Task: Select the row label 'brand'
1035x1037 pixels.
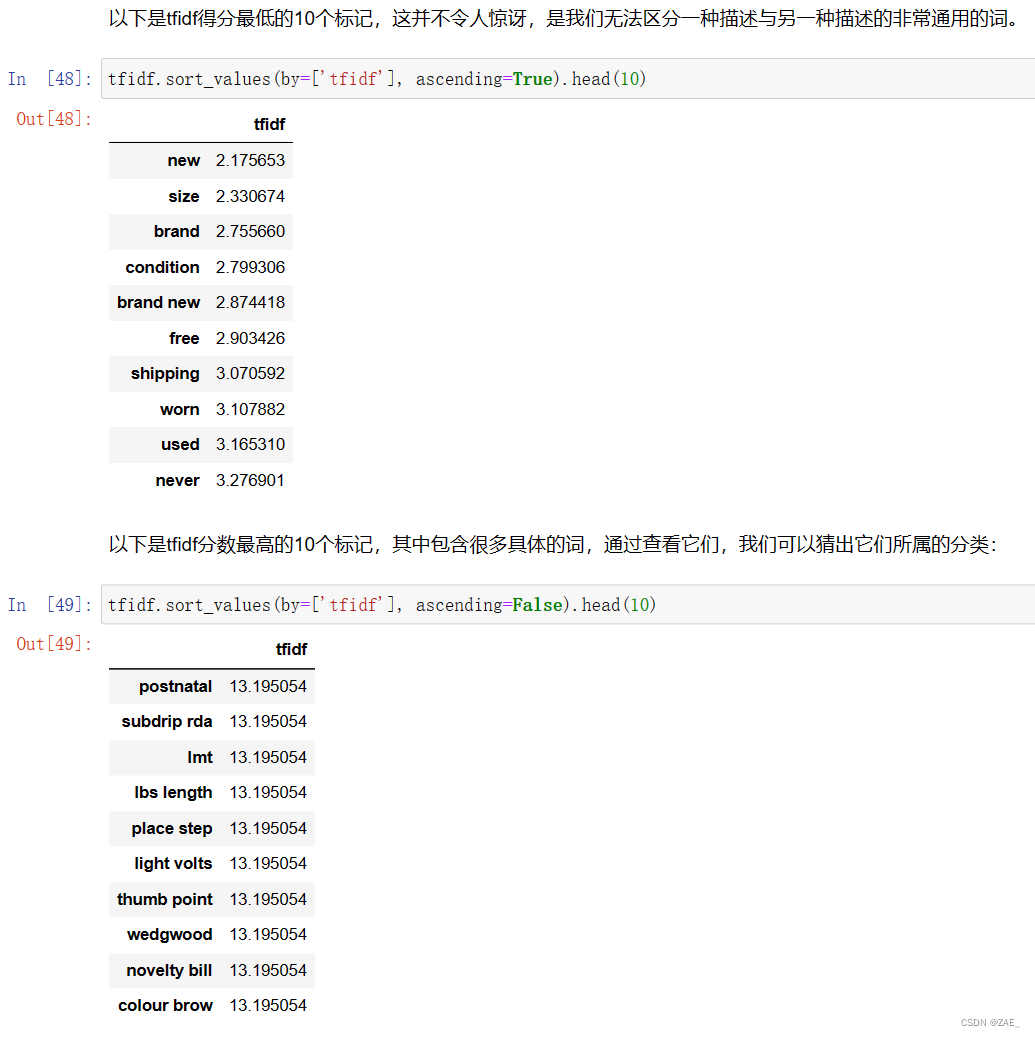Action: pyautogui.click(x=177, y=231)
